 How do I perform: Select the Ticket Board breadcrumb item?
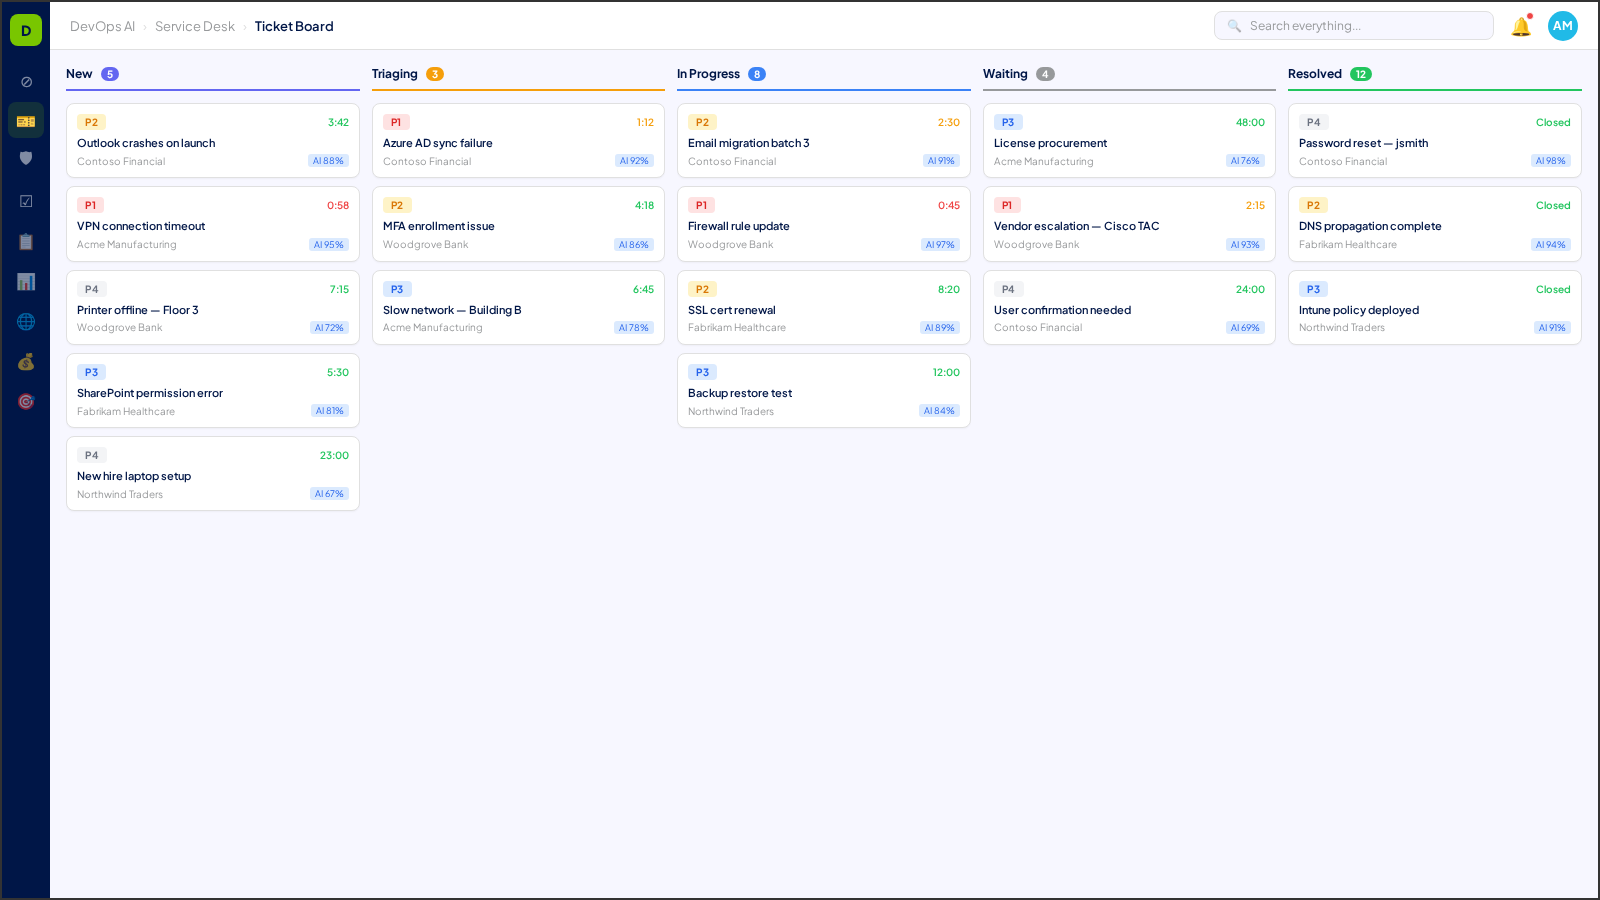click(294, 26)
